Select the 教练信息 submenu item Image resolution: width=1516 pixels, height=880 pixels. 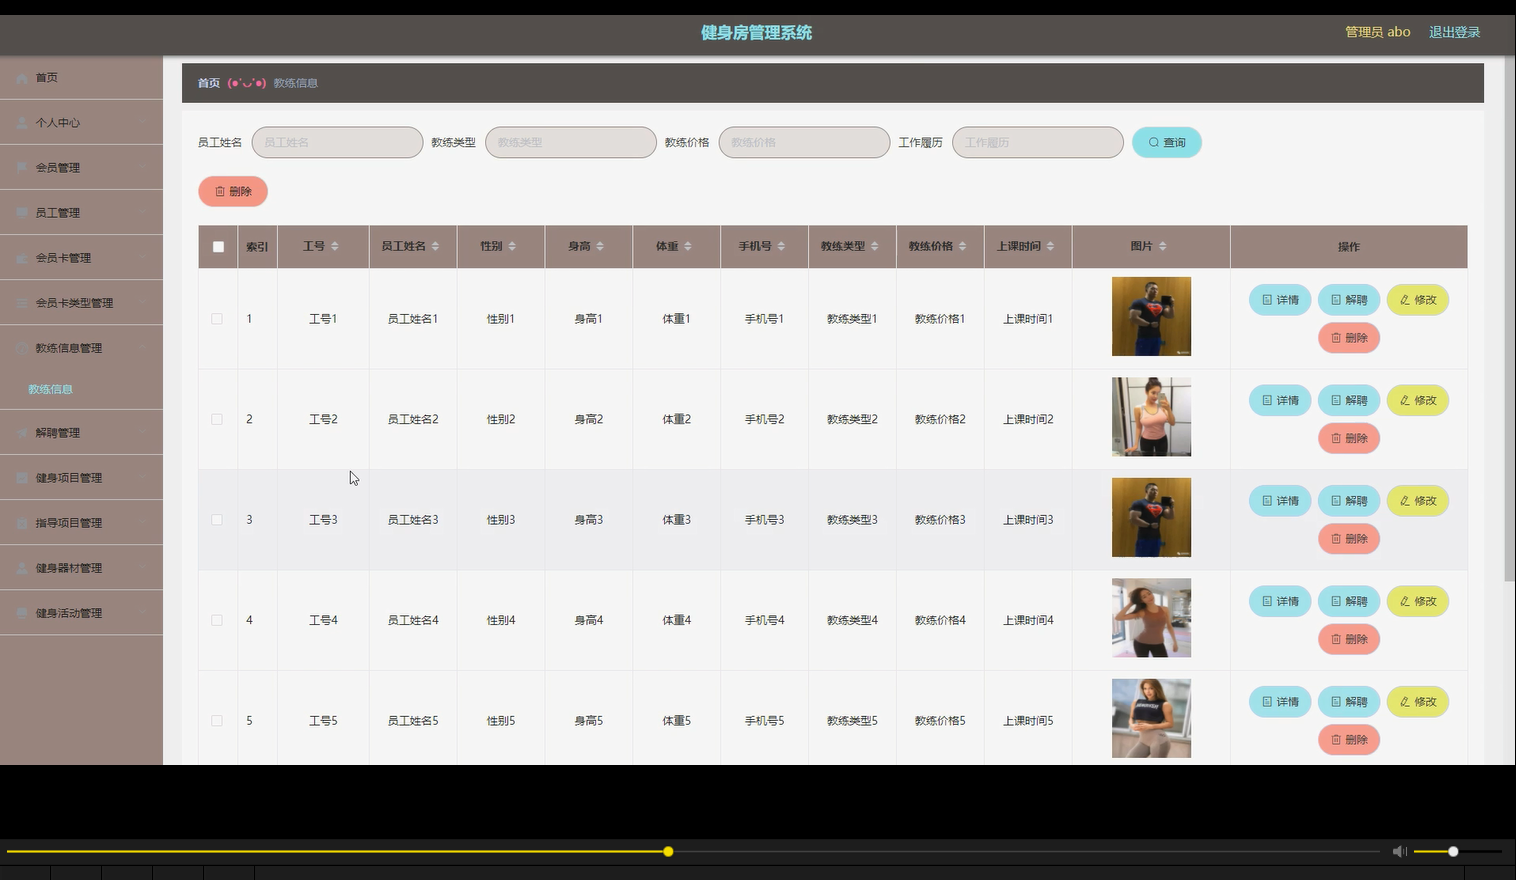coord(51,389)
